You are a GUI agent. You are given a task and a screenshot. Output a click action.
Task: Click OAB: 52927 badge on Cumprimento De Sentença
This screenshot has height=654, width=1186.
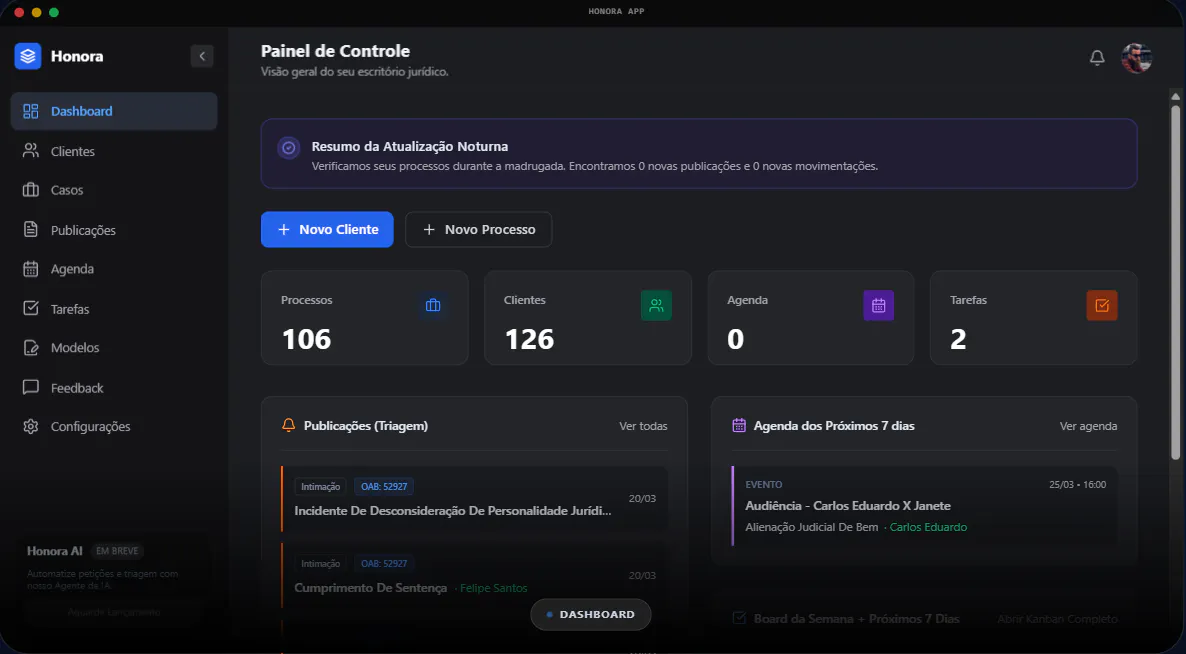tap(384, 564)
